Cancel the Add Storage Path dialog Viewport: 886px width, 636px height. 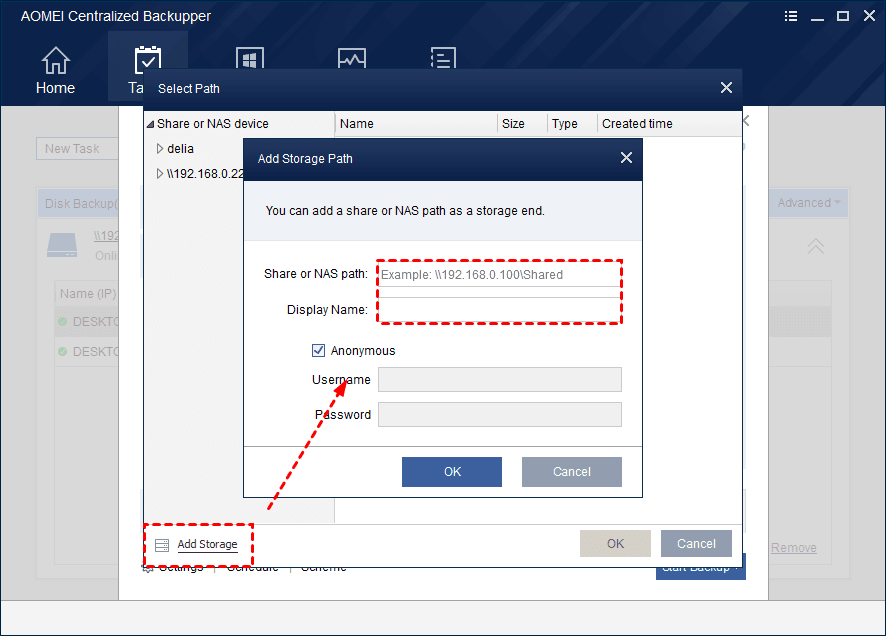(x=571, y=472)
